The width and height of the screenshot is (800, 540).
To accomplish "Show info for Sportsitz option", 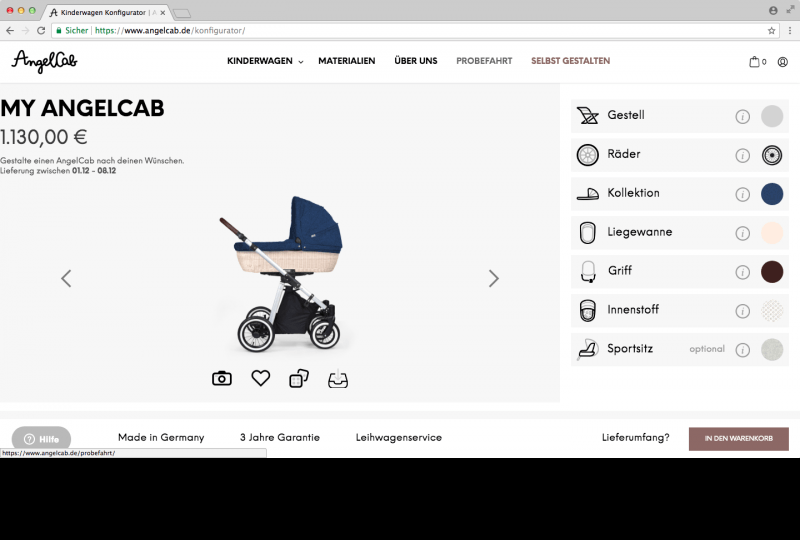I will pyautogui.click(x=742, y=350).
